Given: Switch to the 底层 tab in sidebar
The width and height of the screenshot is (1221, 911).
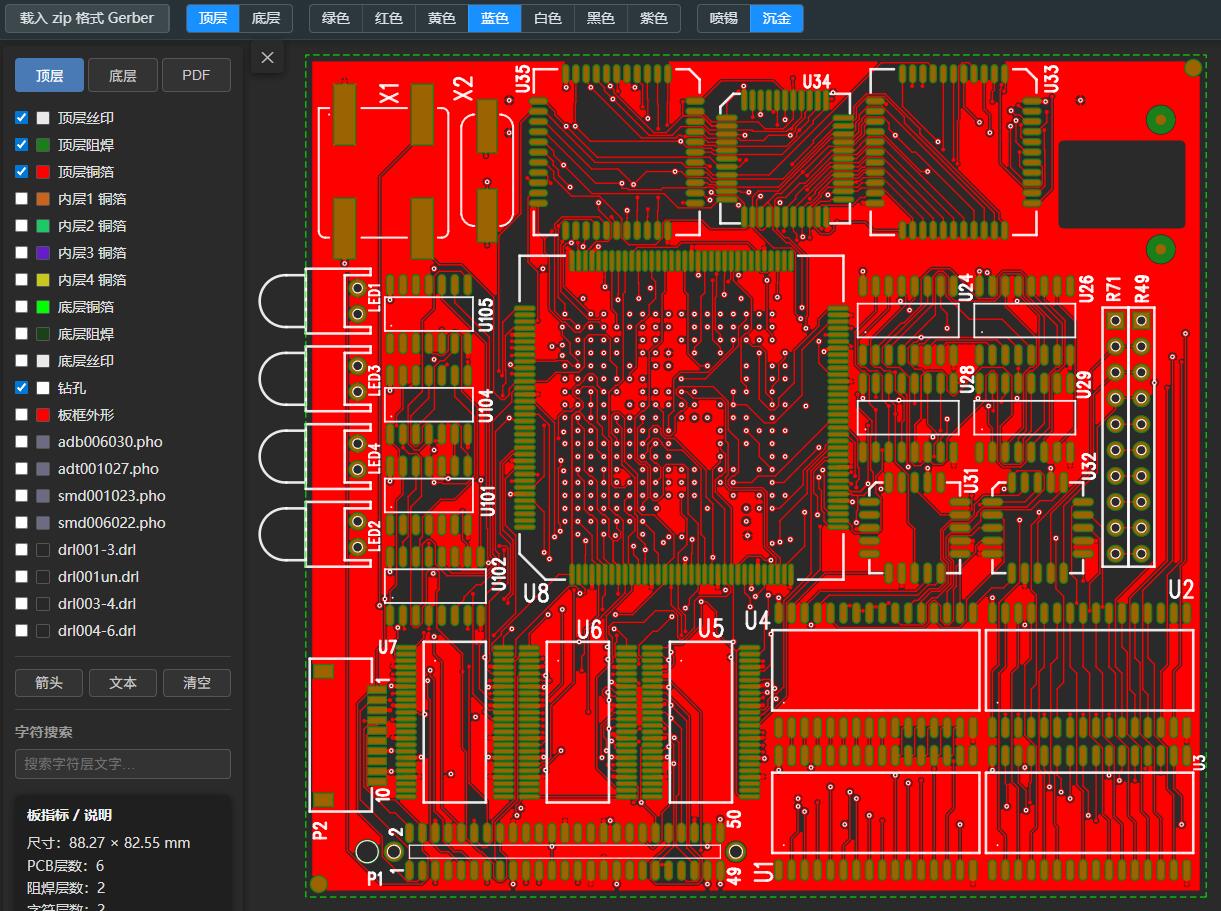Looking at the screenshot, I should [x=123, y=75].
